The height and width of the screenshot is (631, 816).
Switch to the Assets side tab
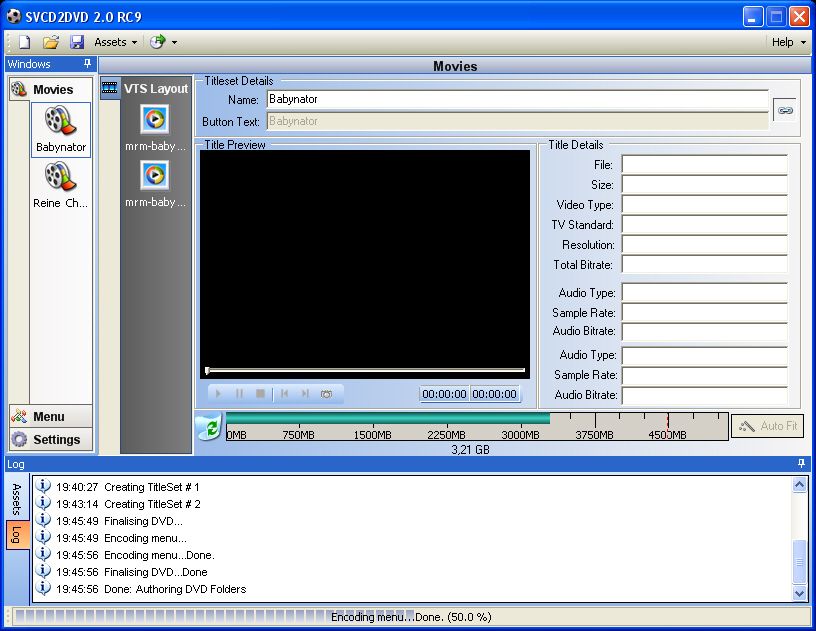(x=17, y=498)
